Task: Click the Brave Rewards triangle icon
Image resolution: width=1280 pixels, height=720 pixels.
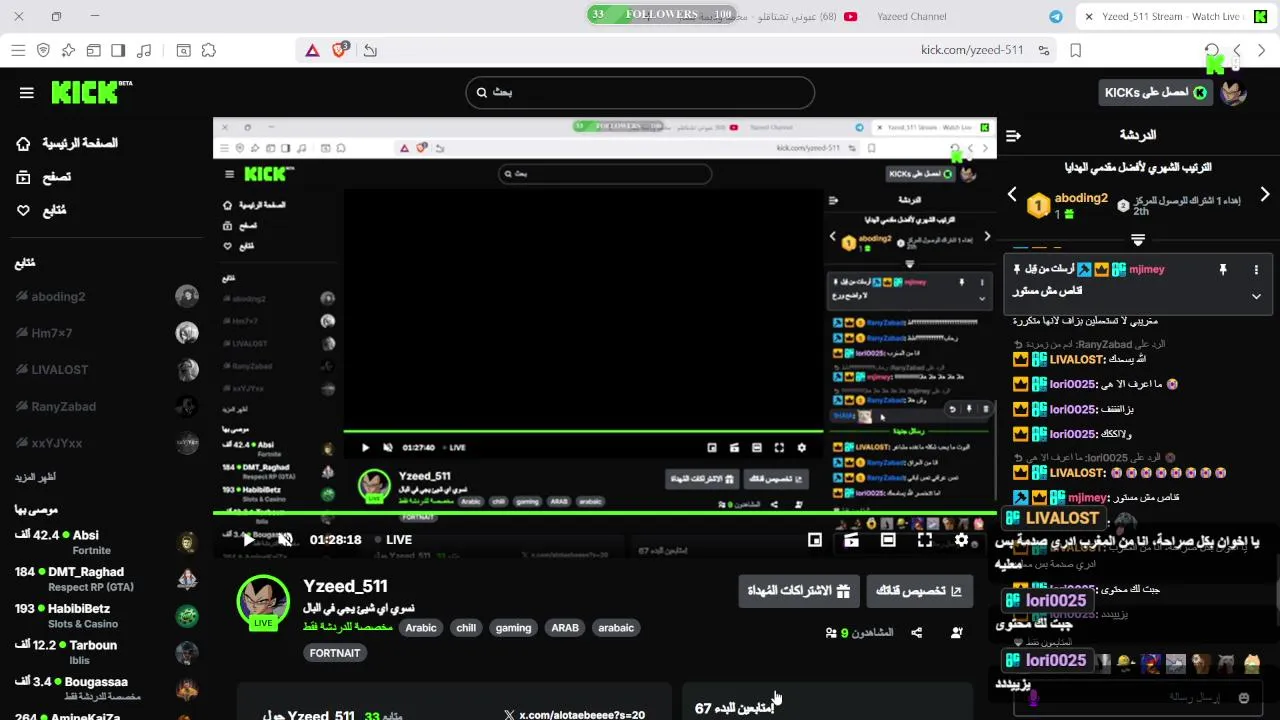Action: click(x=313, y=50)
